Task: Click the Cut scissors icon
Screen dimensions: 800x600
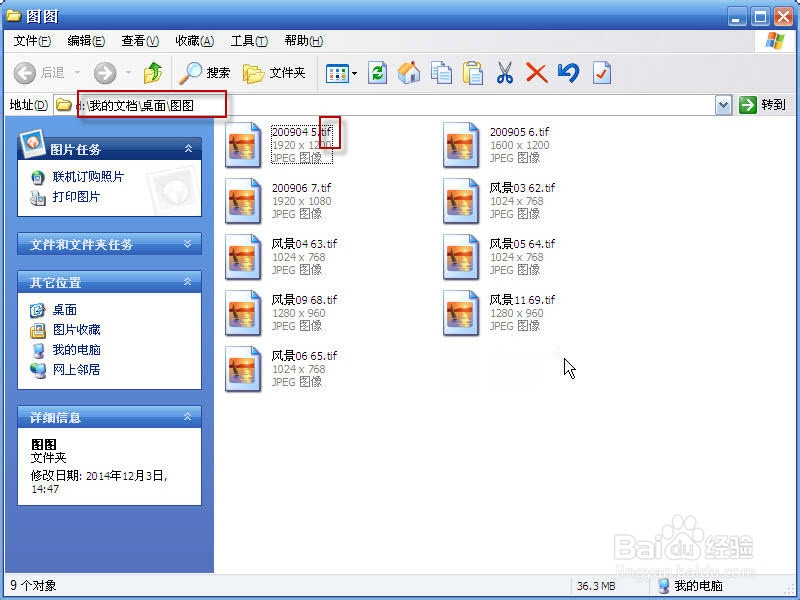Action: tap(505, 72)
